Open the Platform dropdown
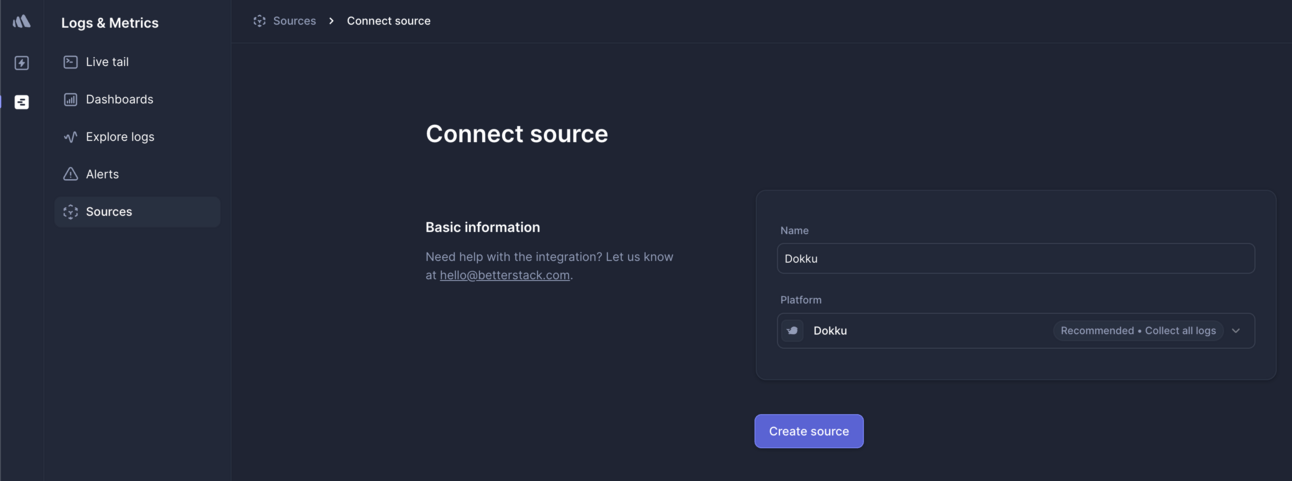 [x=1015, y=331]
